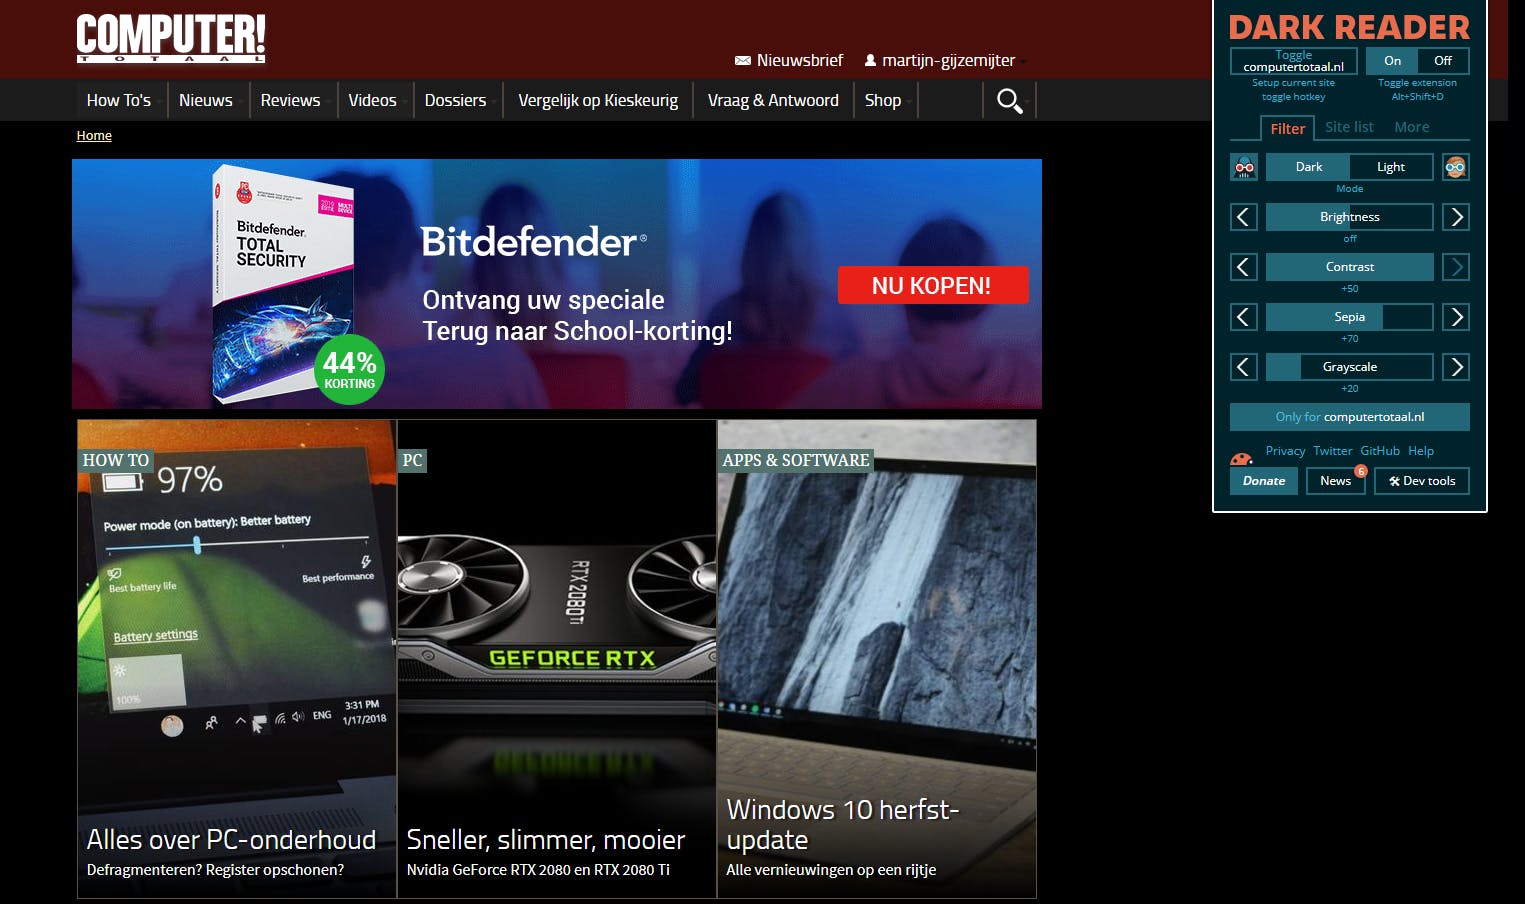Click the "Terug naar School-korting!" banner text
Viewport: 1525px width, 904px height.
(578, 331)
